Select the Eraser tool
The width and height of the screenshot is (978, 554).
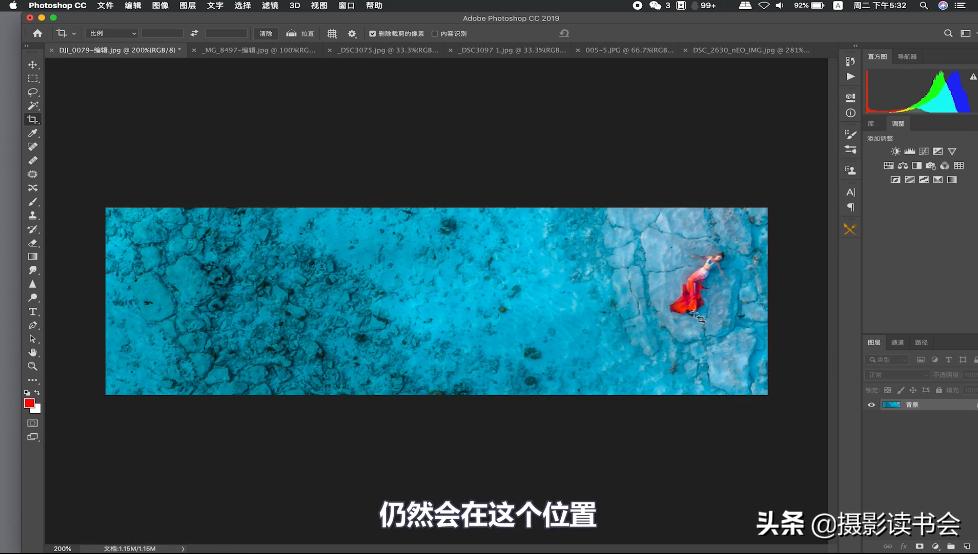[x=32, y=243]
